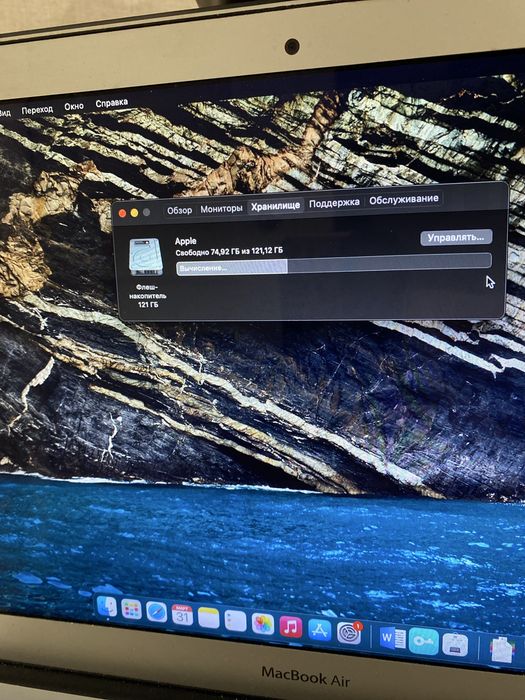Open the Справка menu

[x=112, y=104]
